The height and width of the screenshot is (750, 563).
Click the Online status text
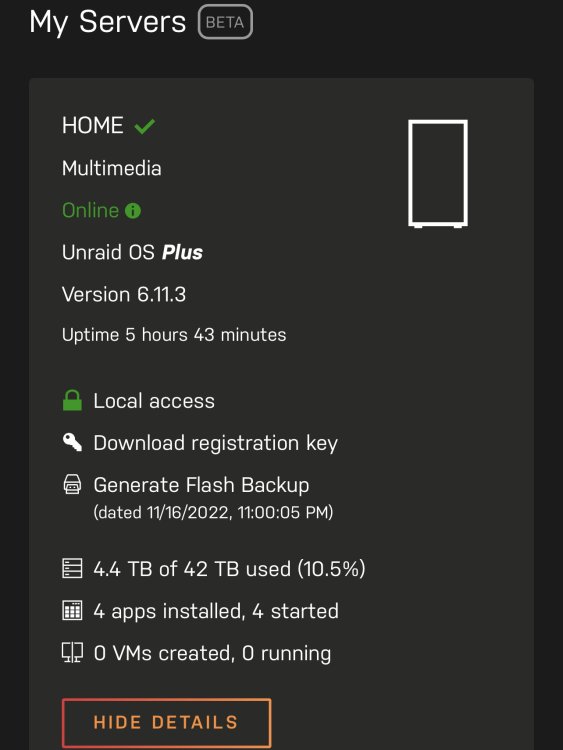(90, 210)
